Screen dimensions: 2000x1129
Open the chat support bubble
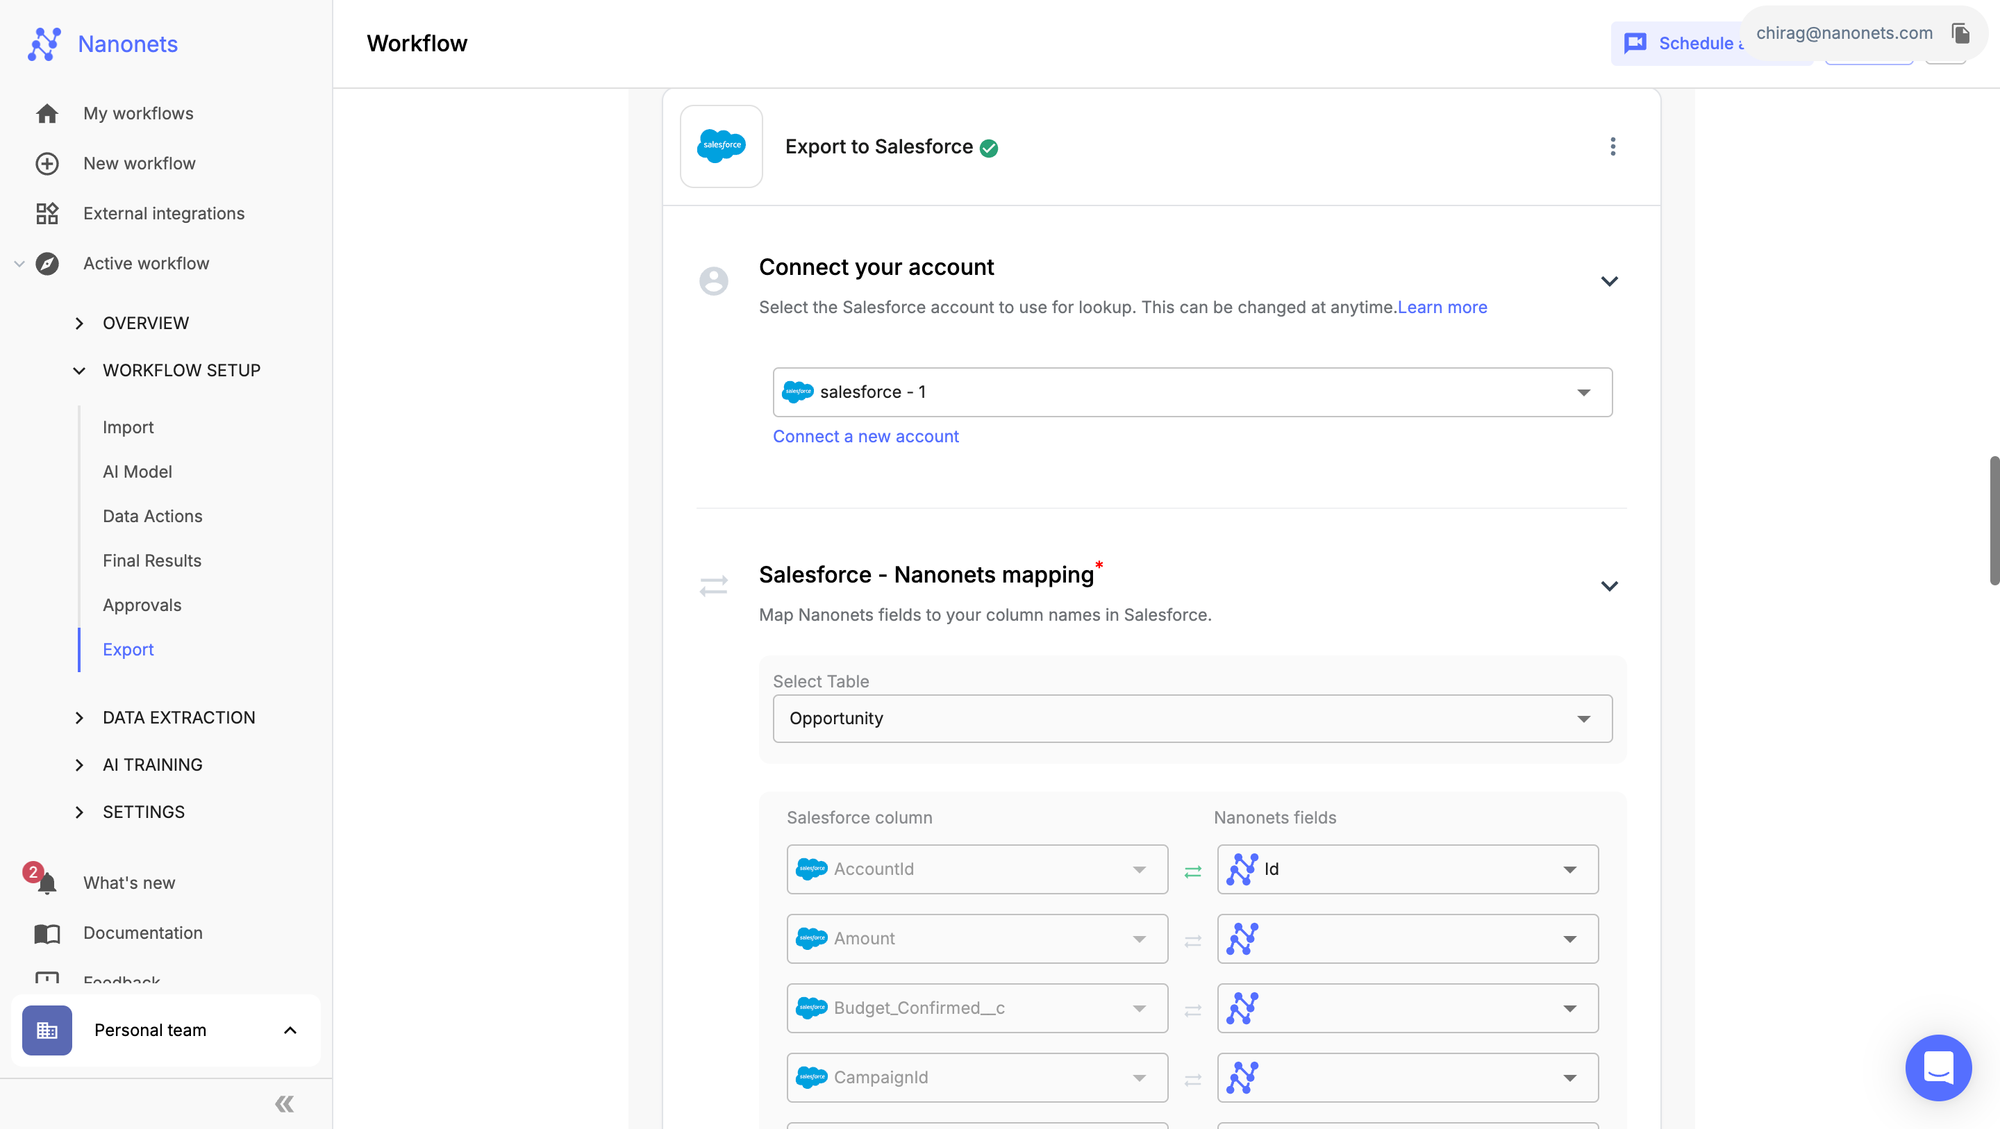[x=1937, y=1067]
